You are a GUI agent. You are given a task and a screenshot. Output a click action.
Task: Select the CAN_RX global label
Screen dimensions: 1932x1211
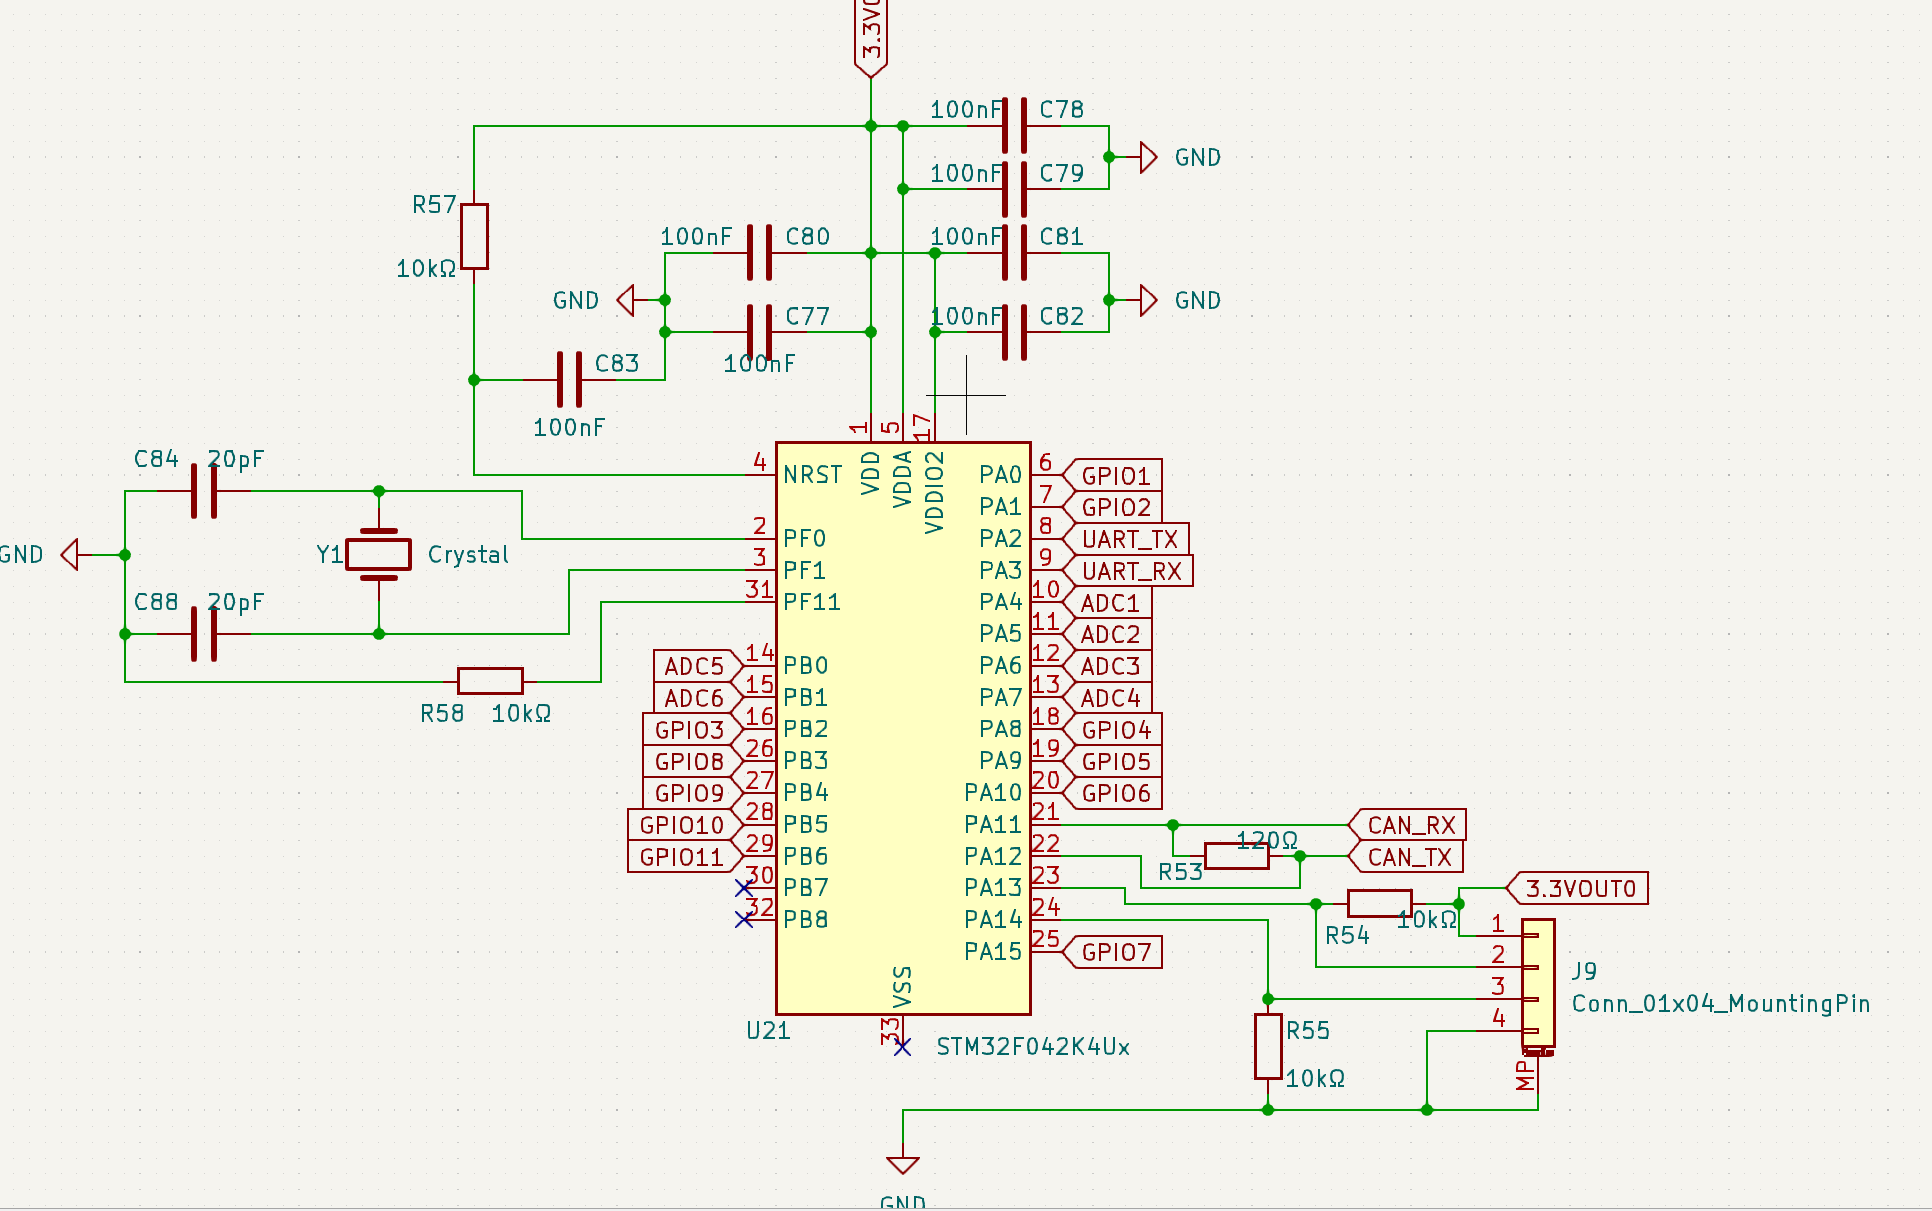(x=1407, y=825)
